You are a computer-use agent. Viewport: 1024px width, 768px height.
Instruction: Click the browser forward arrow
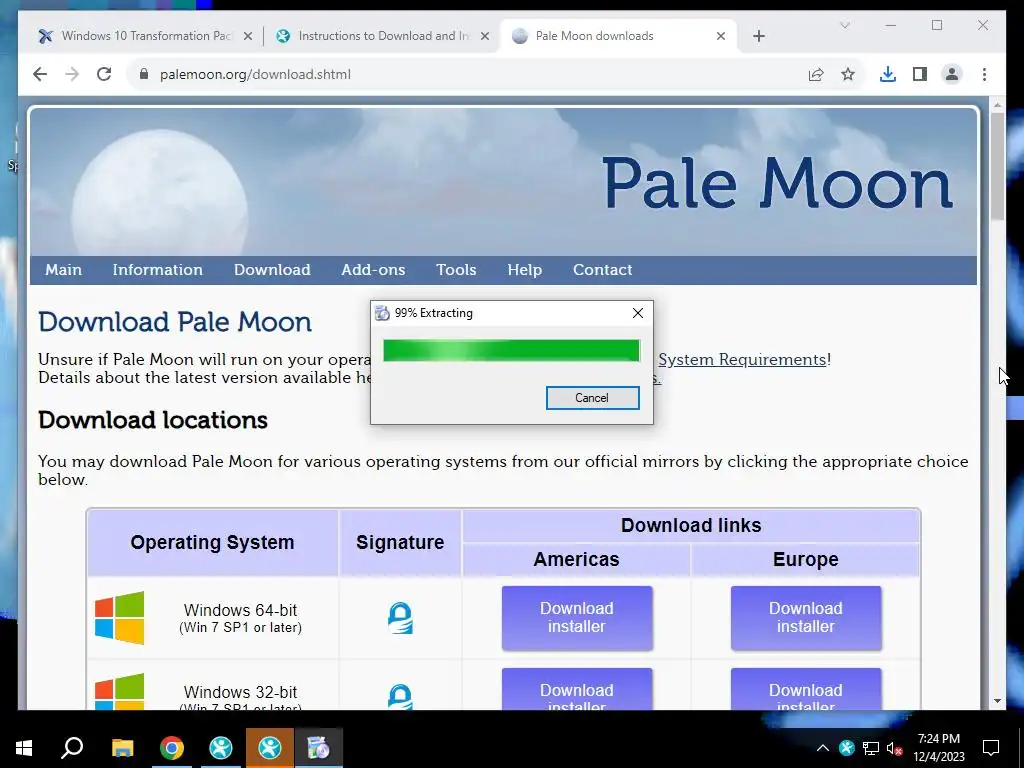pos(72,74)
